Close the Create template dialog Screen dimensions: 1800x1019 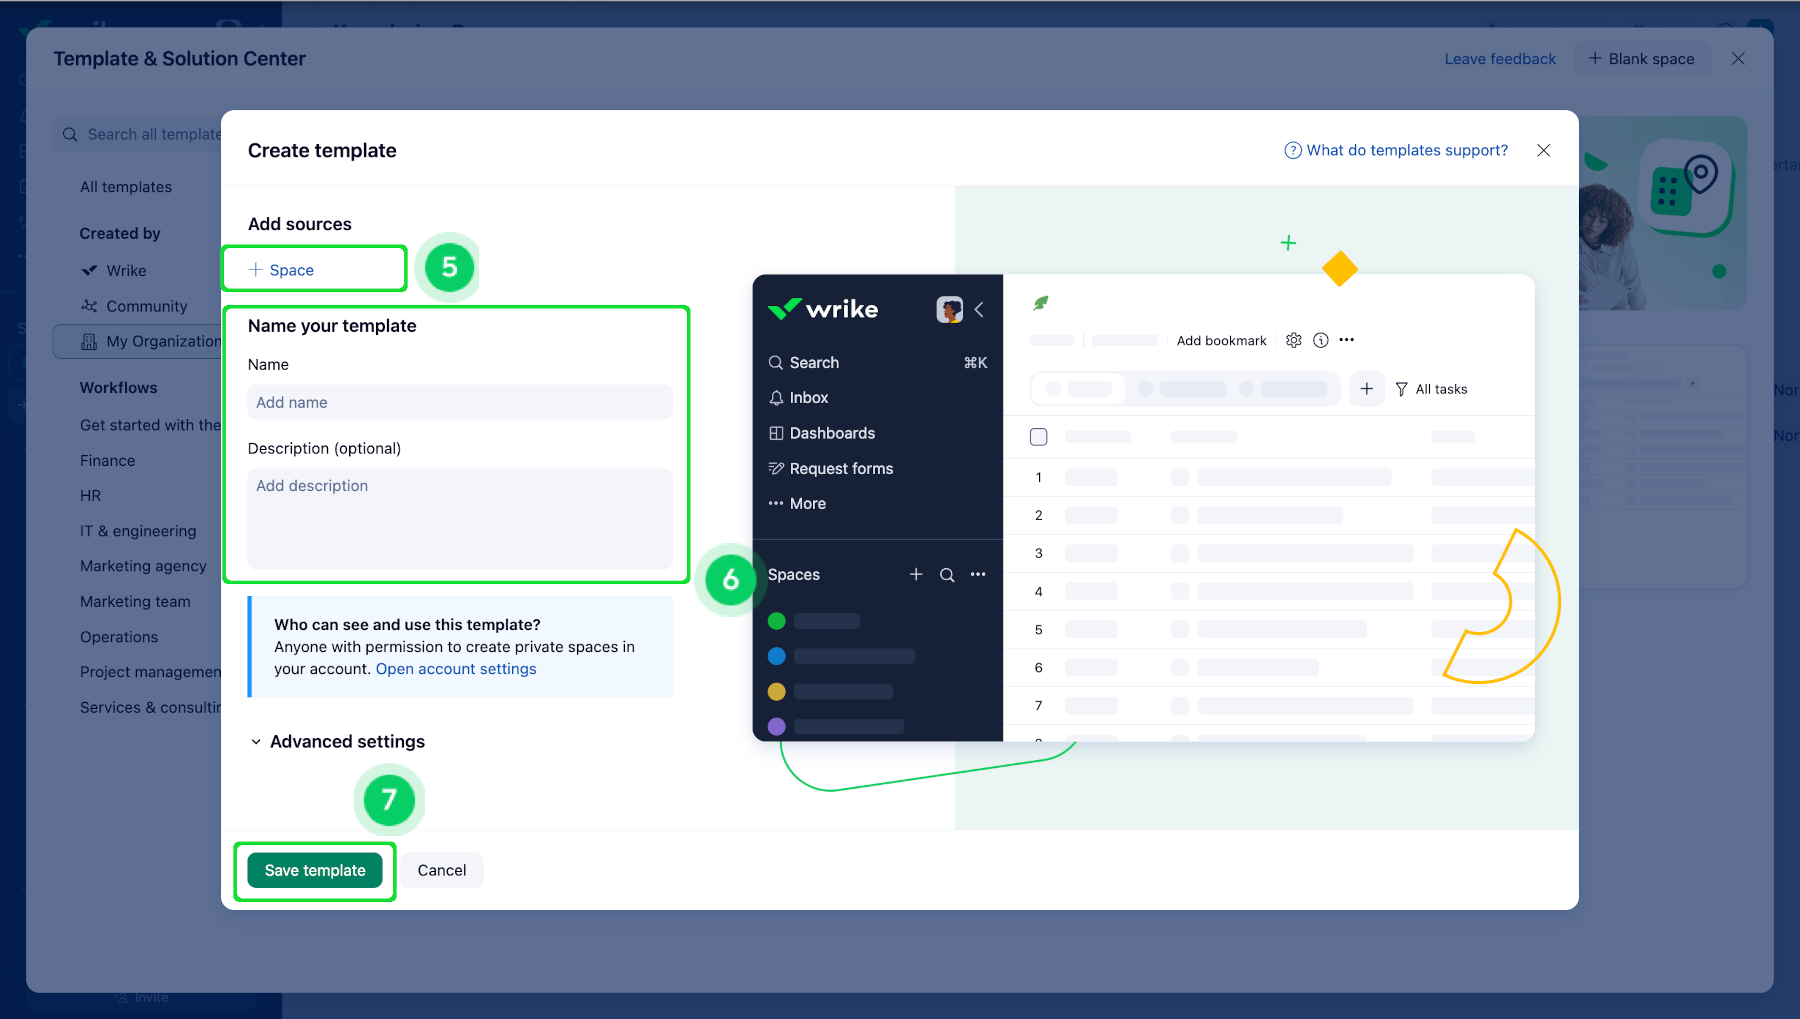tap(1544, 150)
